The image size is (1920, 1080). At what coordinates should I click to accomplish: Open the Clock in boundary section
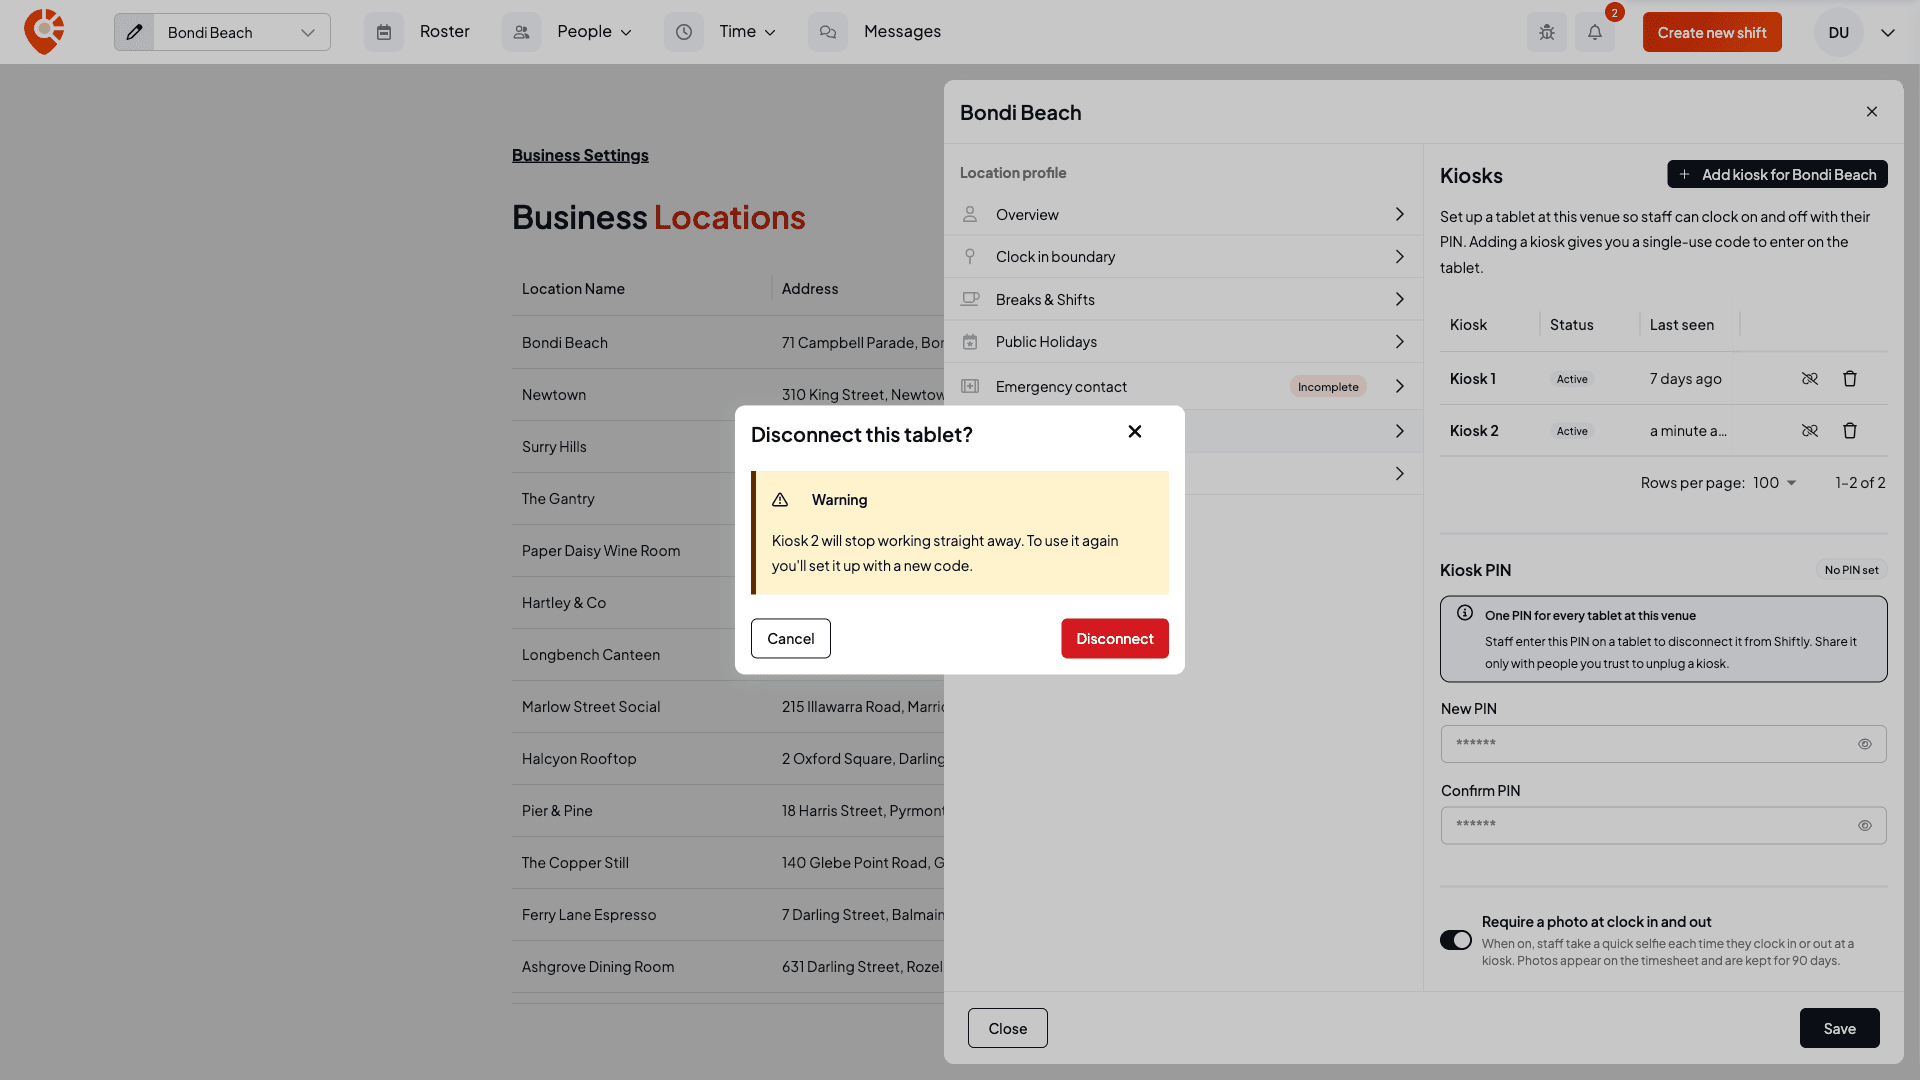point(1183,257)
